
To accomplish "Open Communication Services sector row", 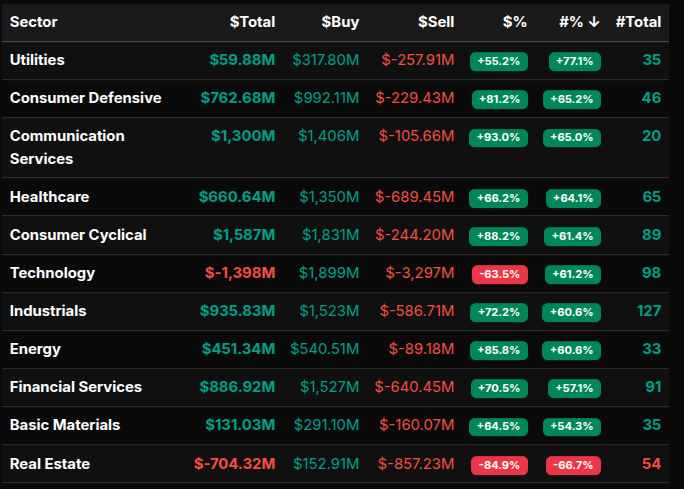I will (x=67, y=147).
